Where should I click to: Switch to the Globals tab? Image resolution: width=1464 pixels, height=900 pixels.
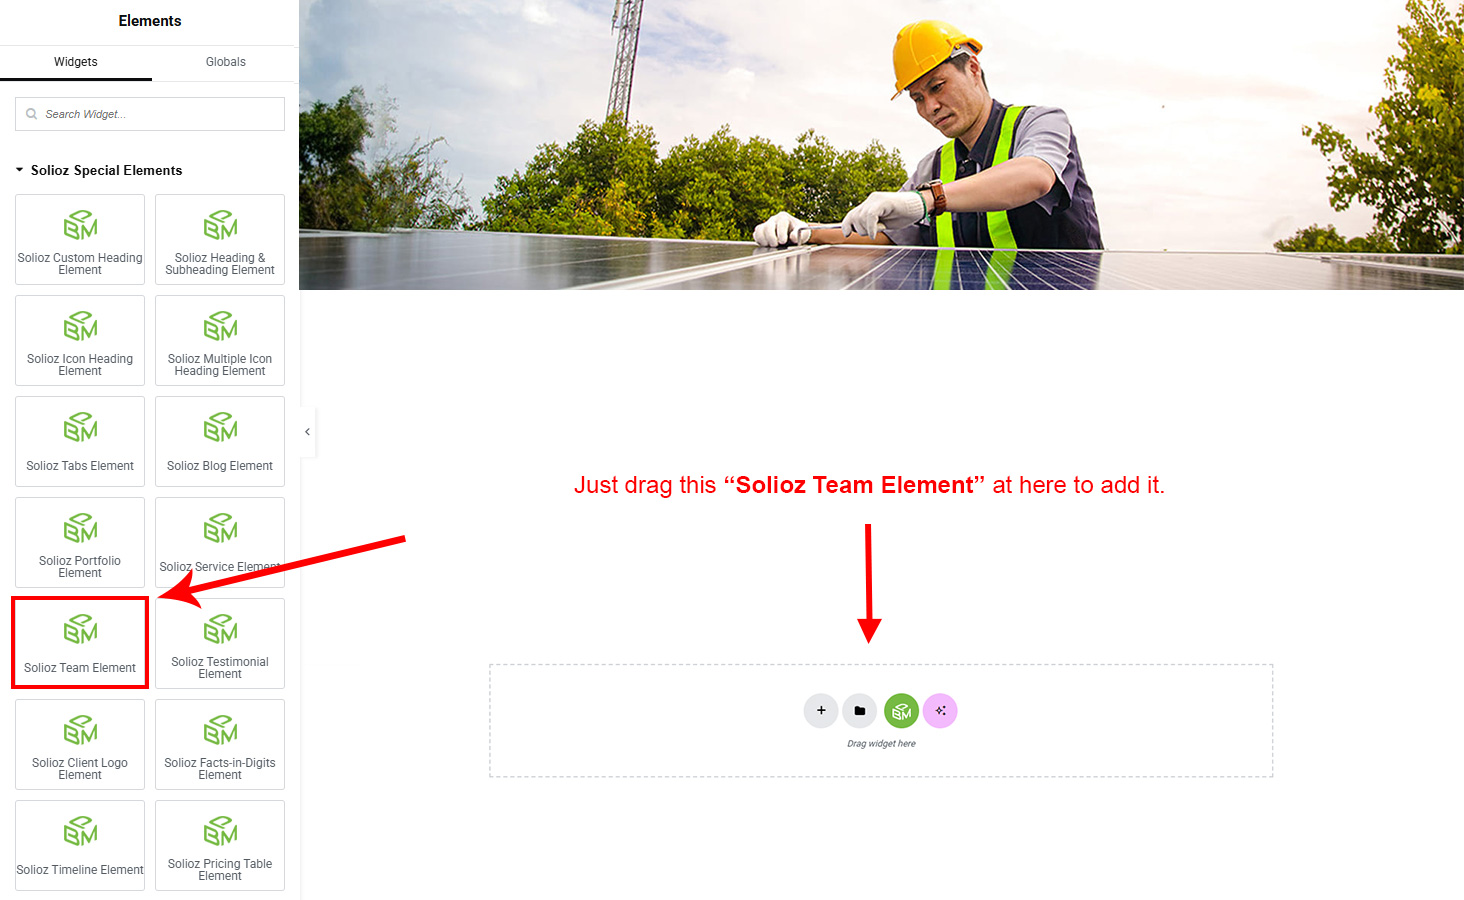click(226, 62)
